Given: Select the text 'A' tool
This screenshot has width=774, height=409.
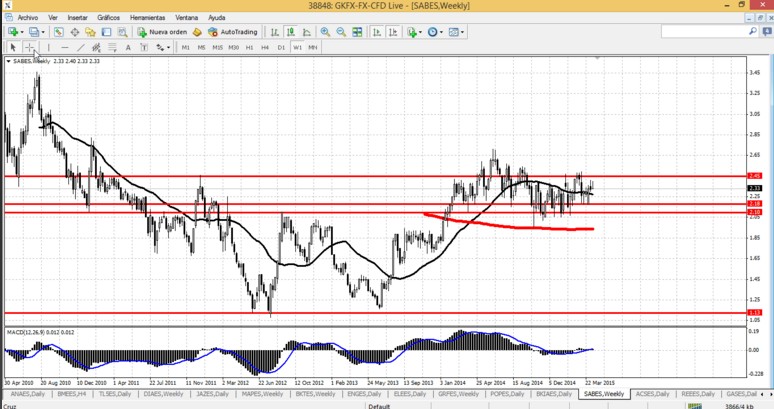Looking at the screenshot, I should 128,47.
